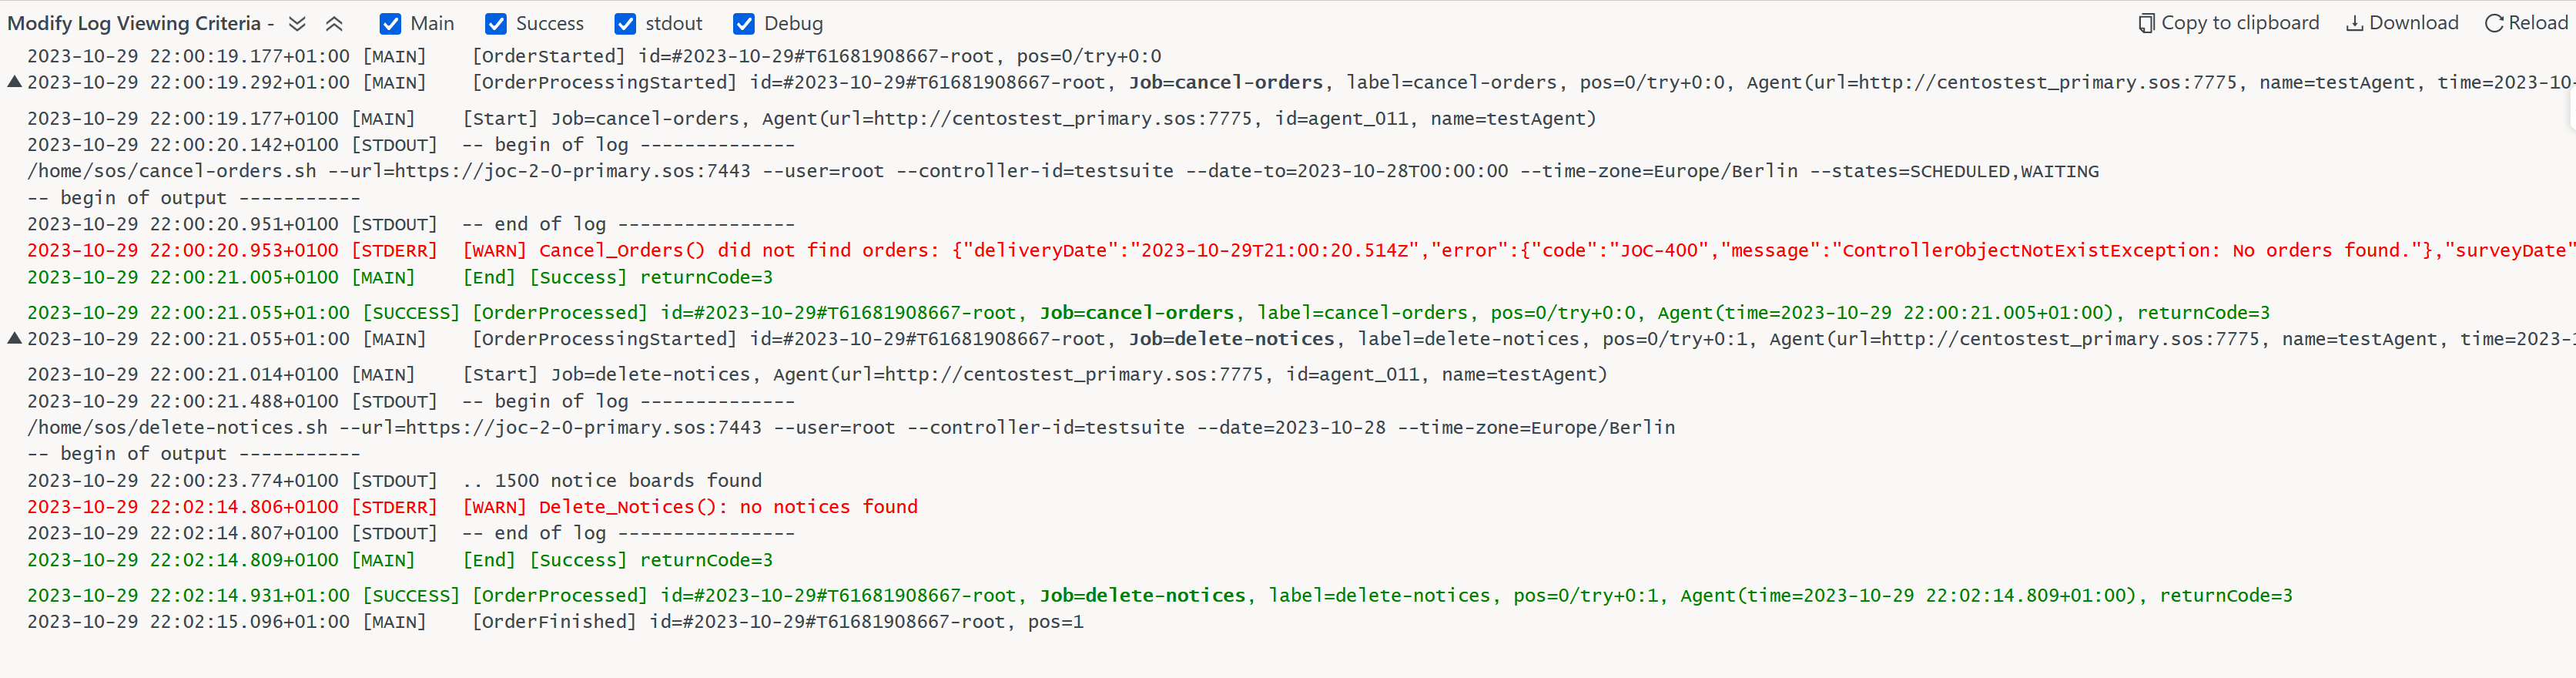This screenshot has width=2576, height=678.
Task: Collapse the cancel-orders OrderProcessingStarted section
Action: [x=14, y=82]
